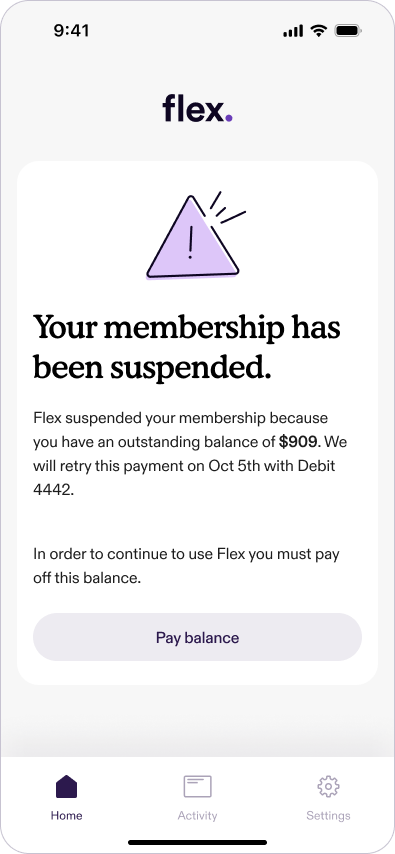Tap the home indicator bar at bottom

[197, 842]
